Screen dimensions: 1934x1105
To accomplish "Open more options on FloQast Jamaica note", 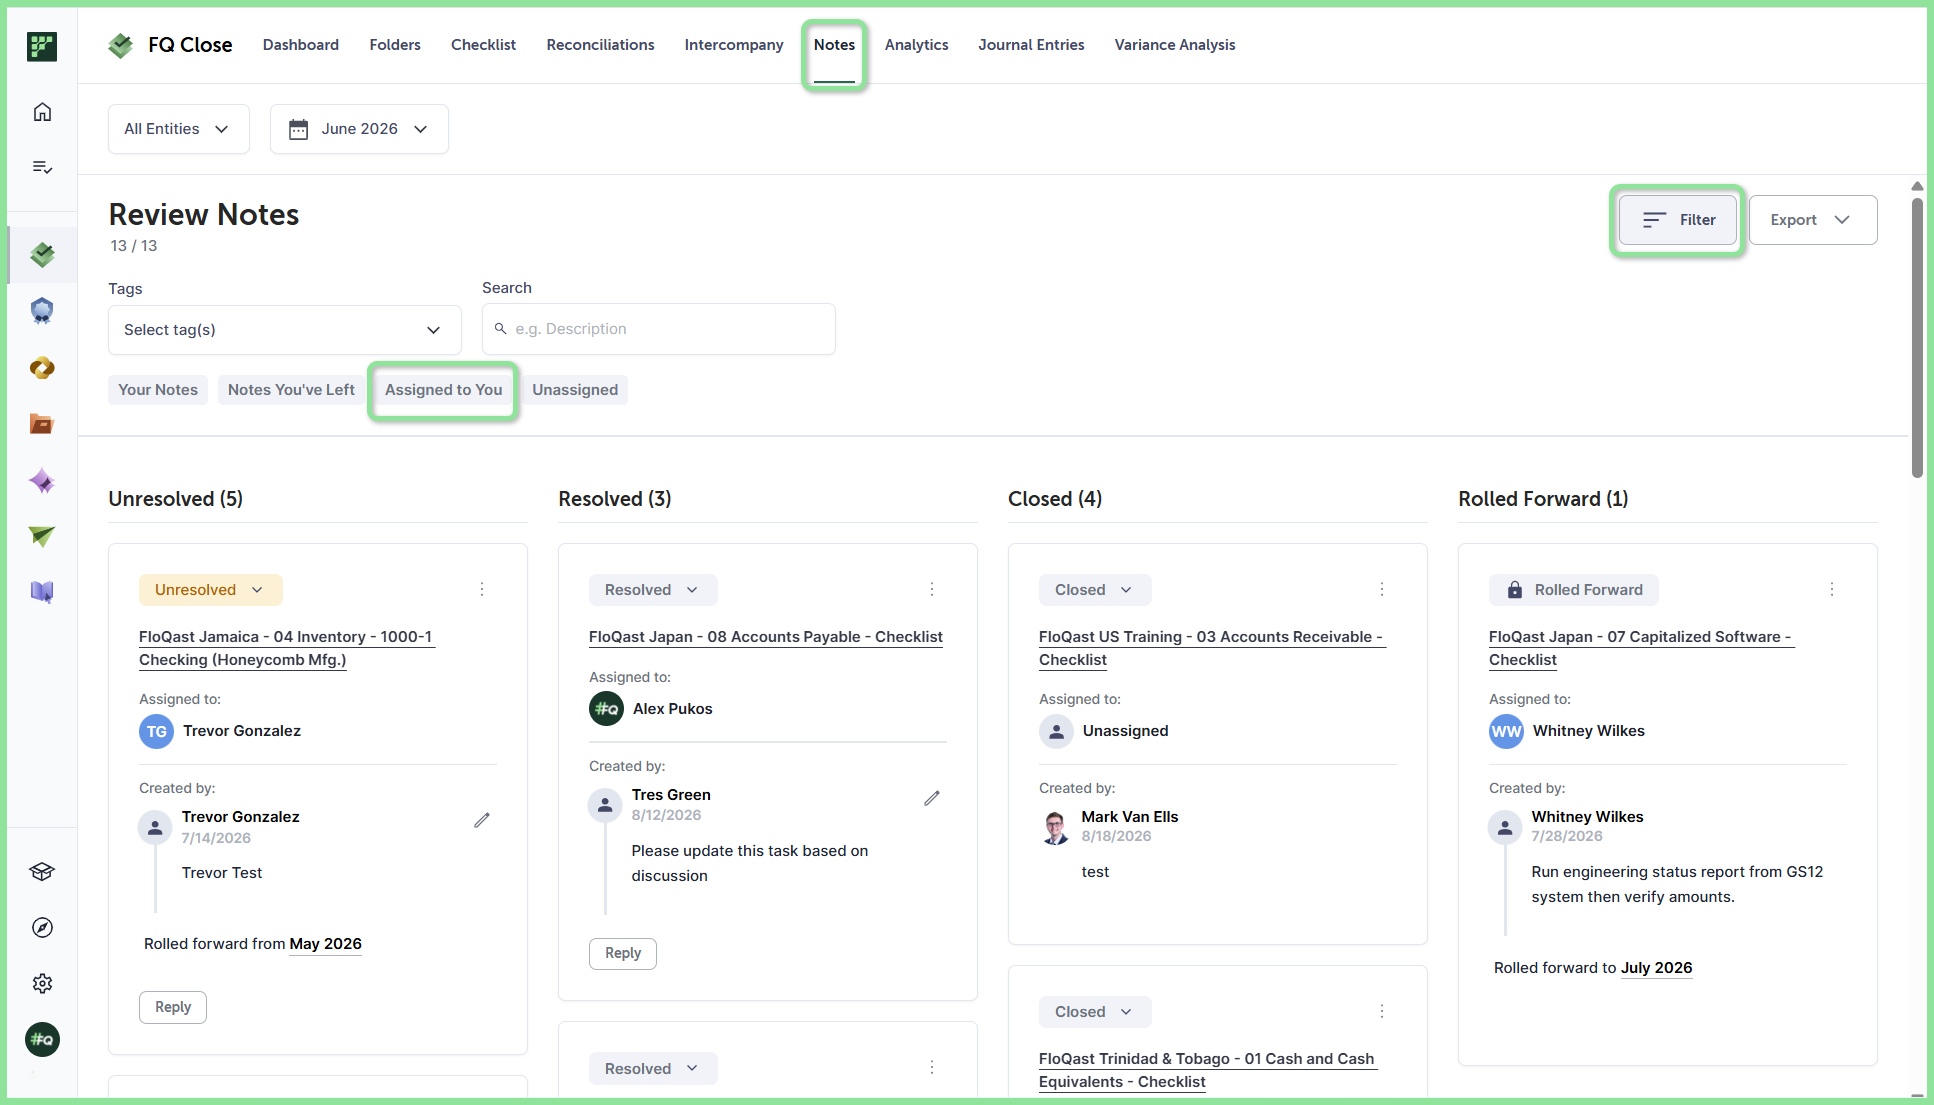I will pyautogui.click(x=482, y=590).
